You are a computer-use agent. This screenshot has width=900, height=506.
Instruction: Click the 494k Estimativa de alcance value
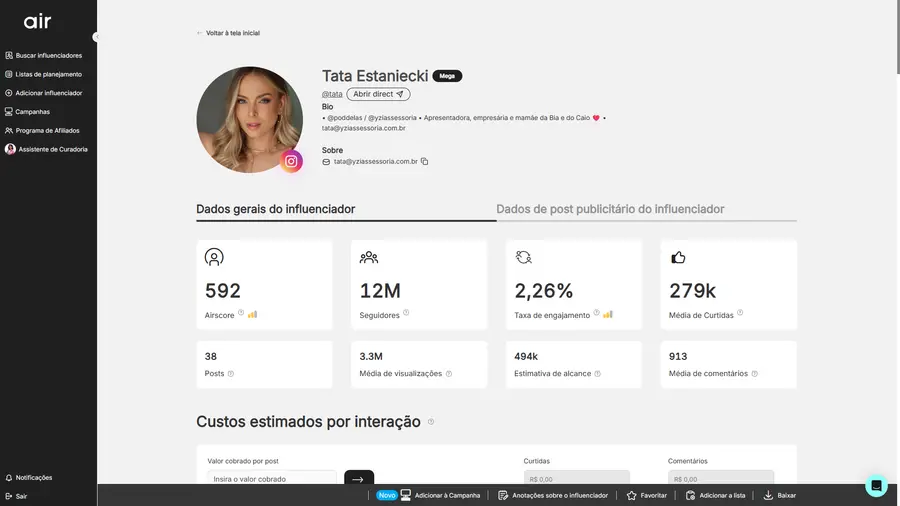pyautogui.click(x=526, y=356)
